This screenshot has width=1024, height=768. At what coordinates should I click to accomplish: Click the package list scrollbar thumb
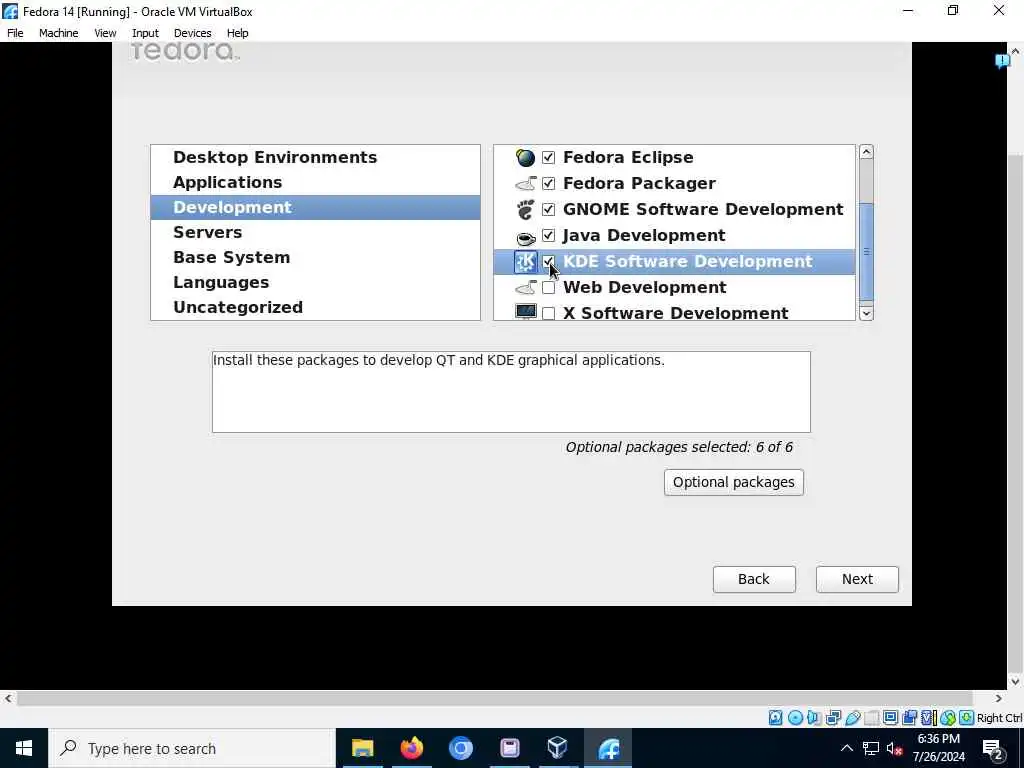click(x=866, y=252)
